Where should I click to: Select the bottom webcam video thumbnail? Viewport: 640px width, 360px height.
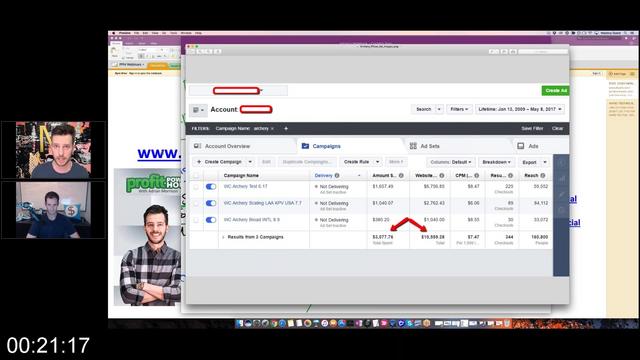(53, 210)
